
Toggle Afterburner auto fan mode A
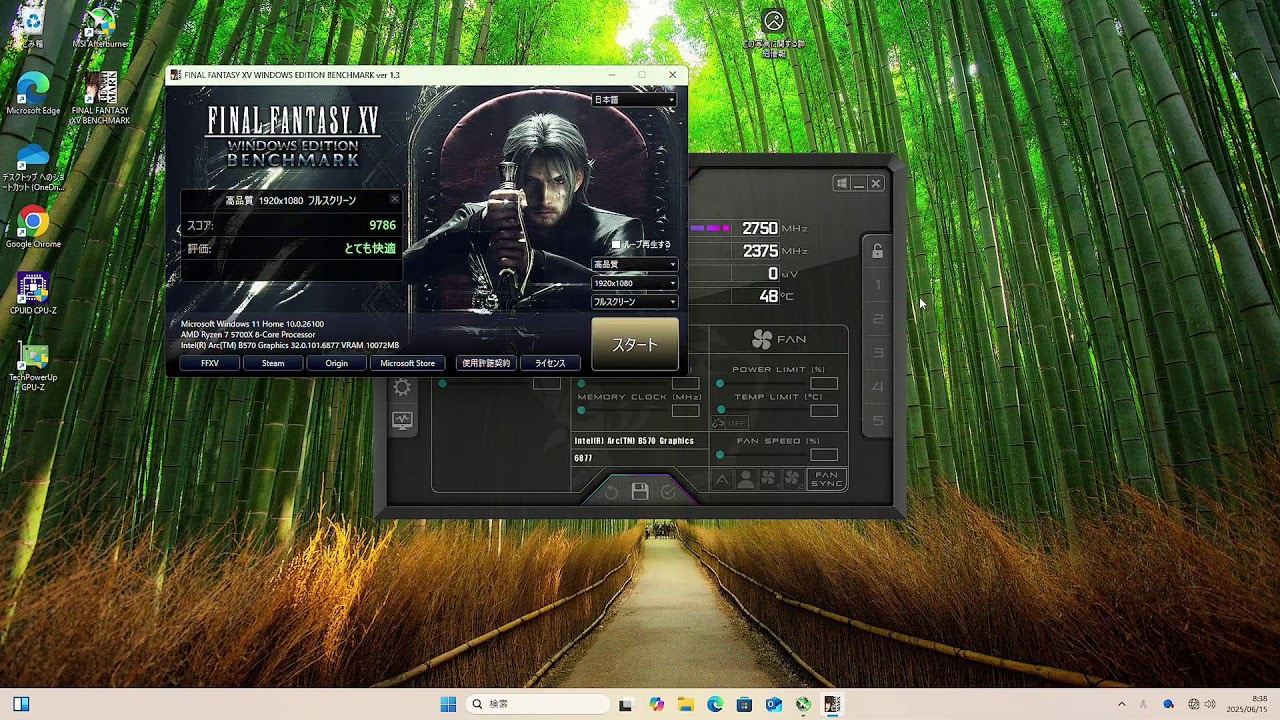tap(722, 480)
